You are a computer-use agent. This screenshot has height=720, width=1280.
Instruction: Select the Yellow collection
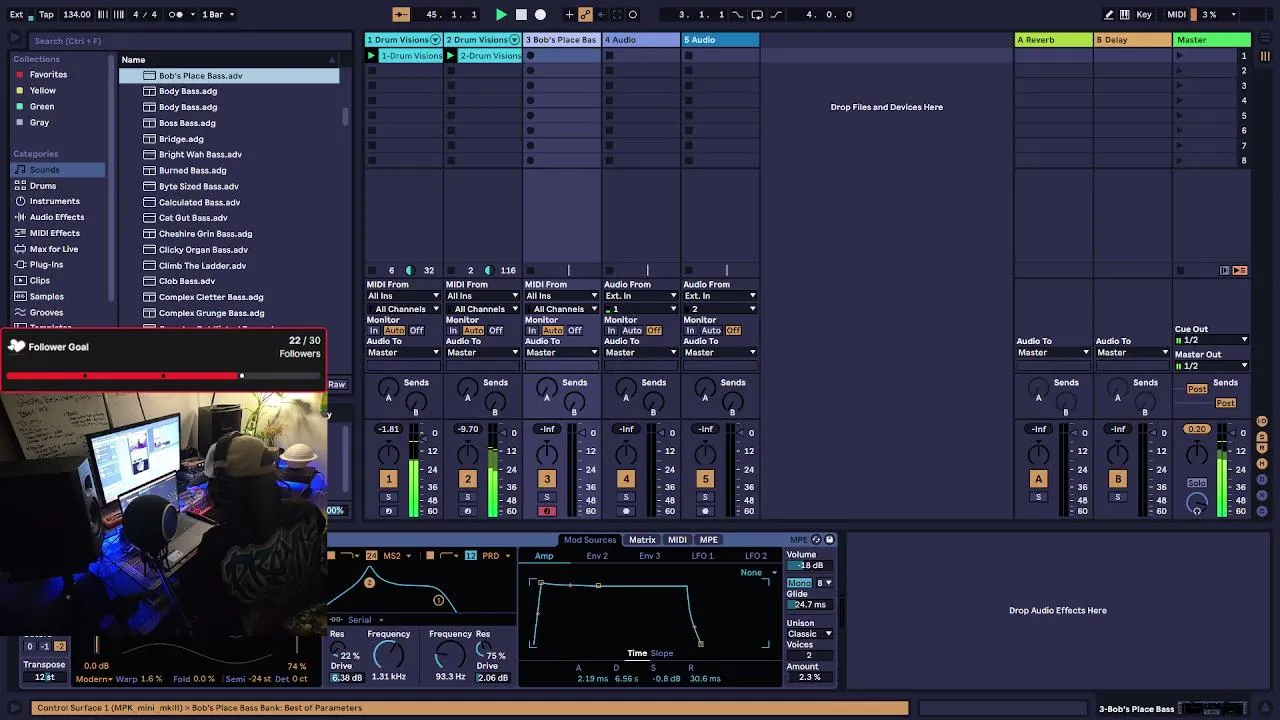pyautogui.click(x=42, y=90)
